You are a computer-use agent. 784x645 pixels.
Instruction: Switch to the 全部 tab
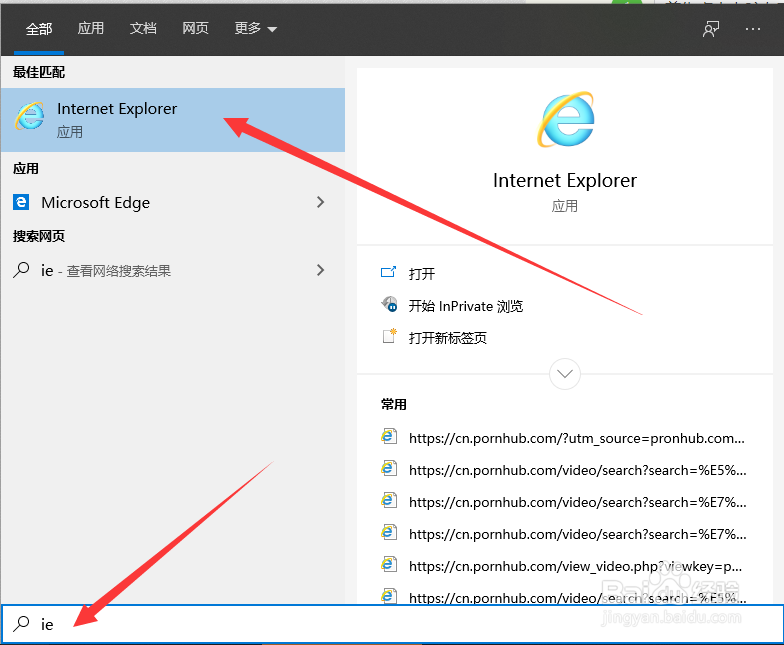[39, 29]
